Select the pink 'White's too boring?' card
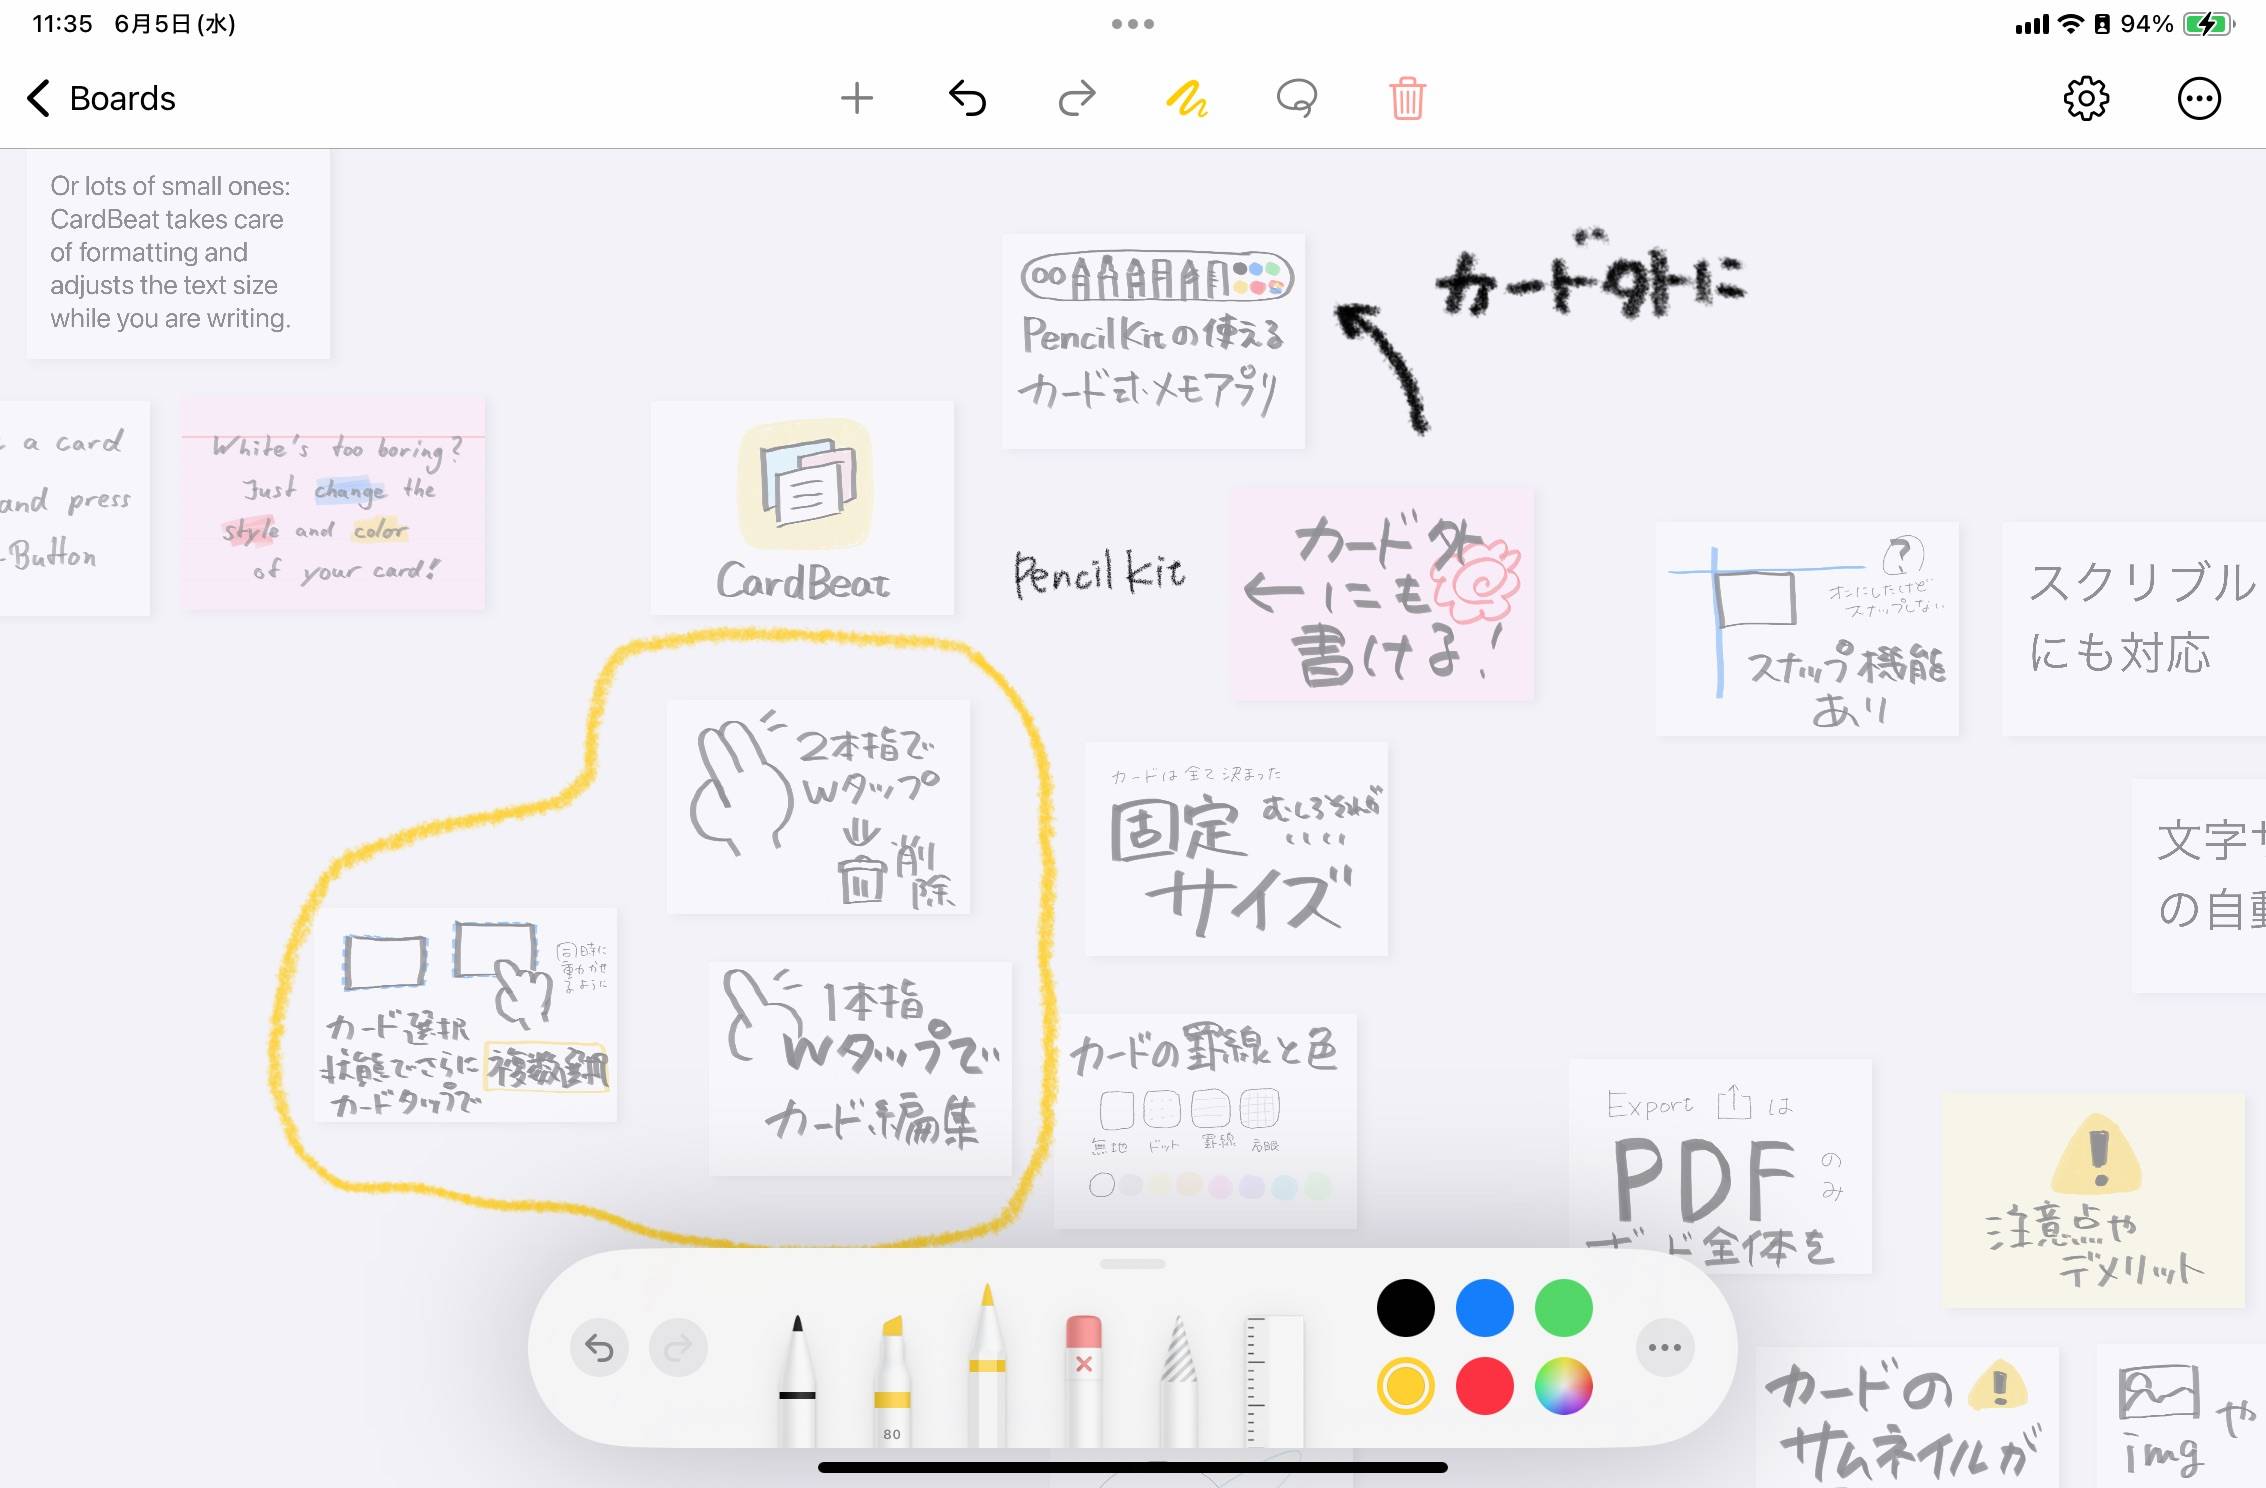 pos(333,504)
